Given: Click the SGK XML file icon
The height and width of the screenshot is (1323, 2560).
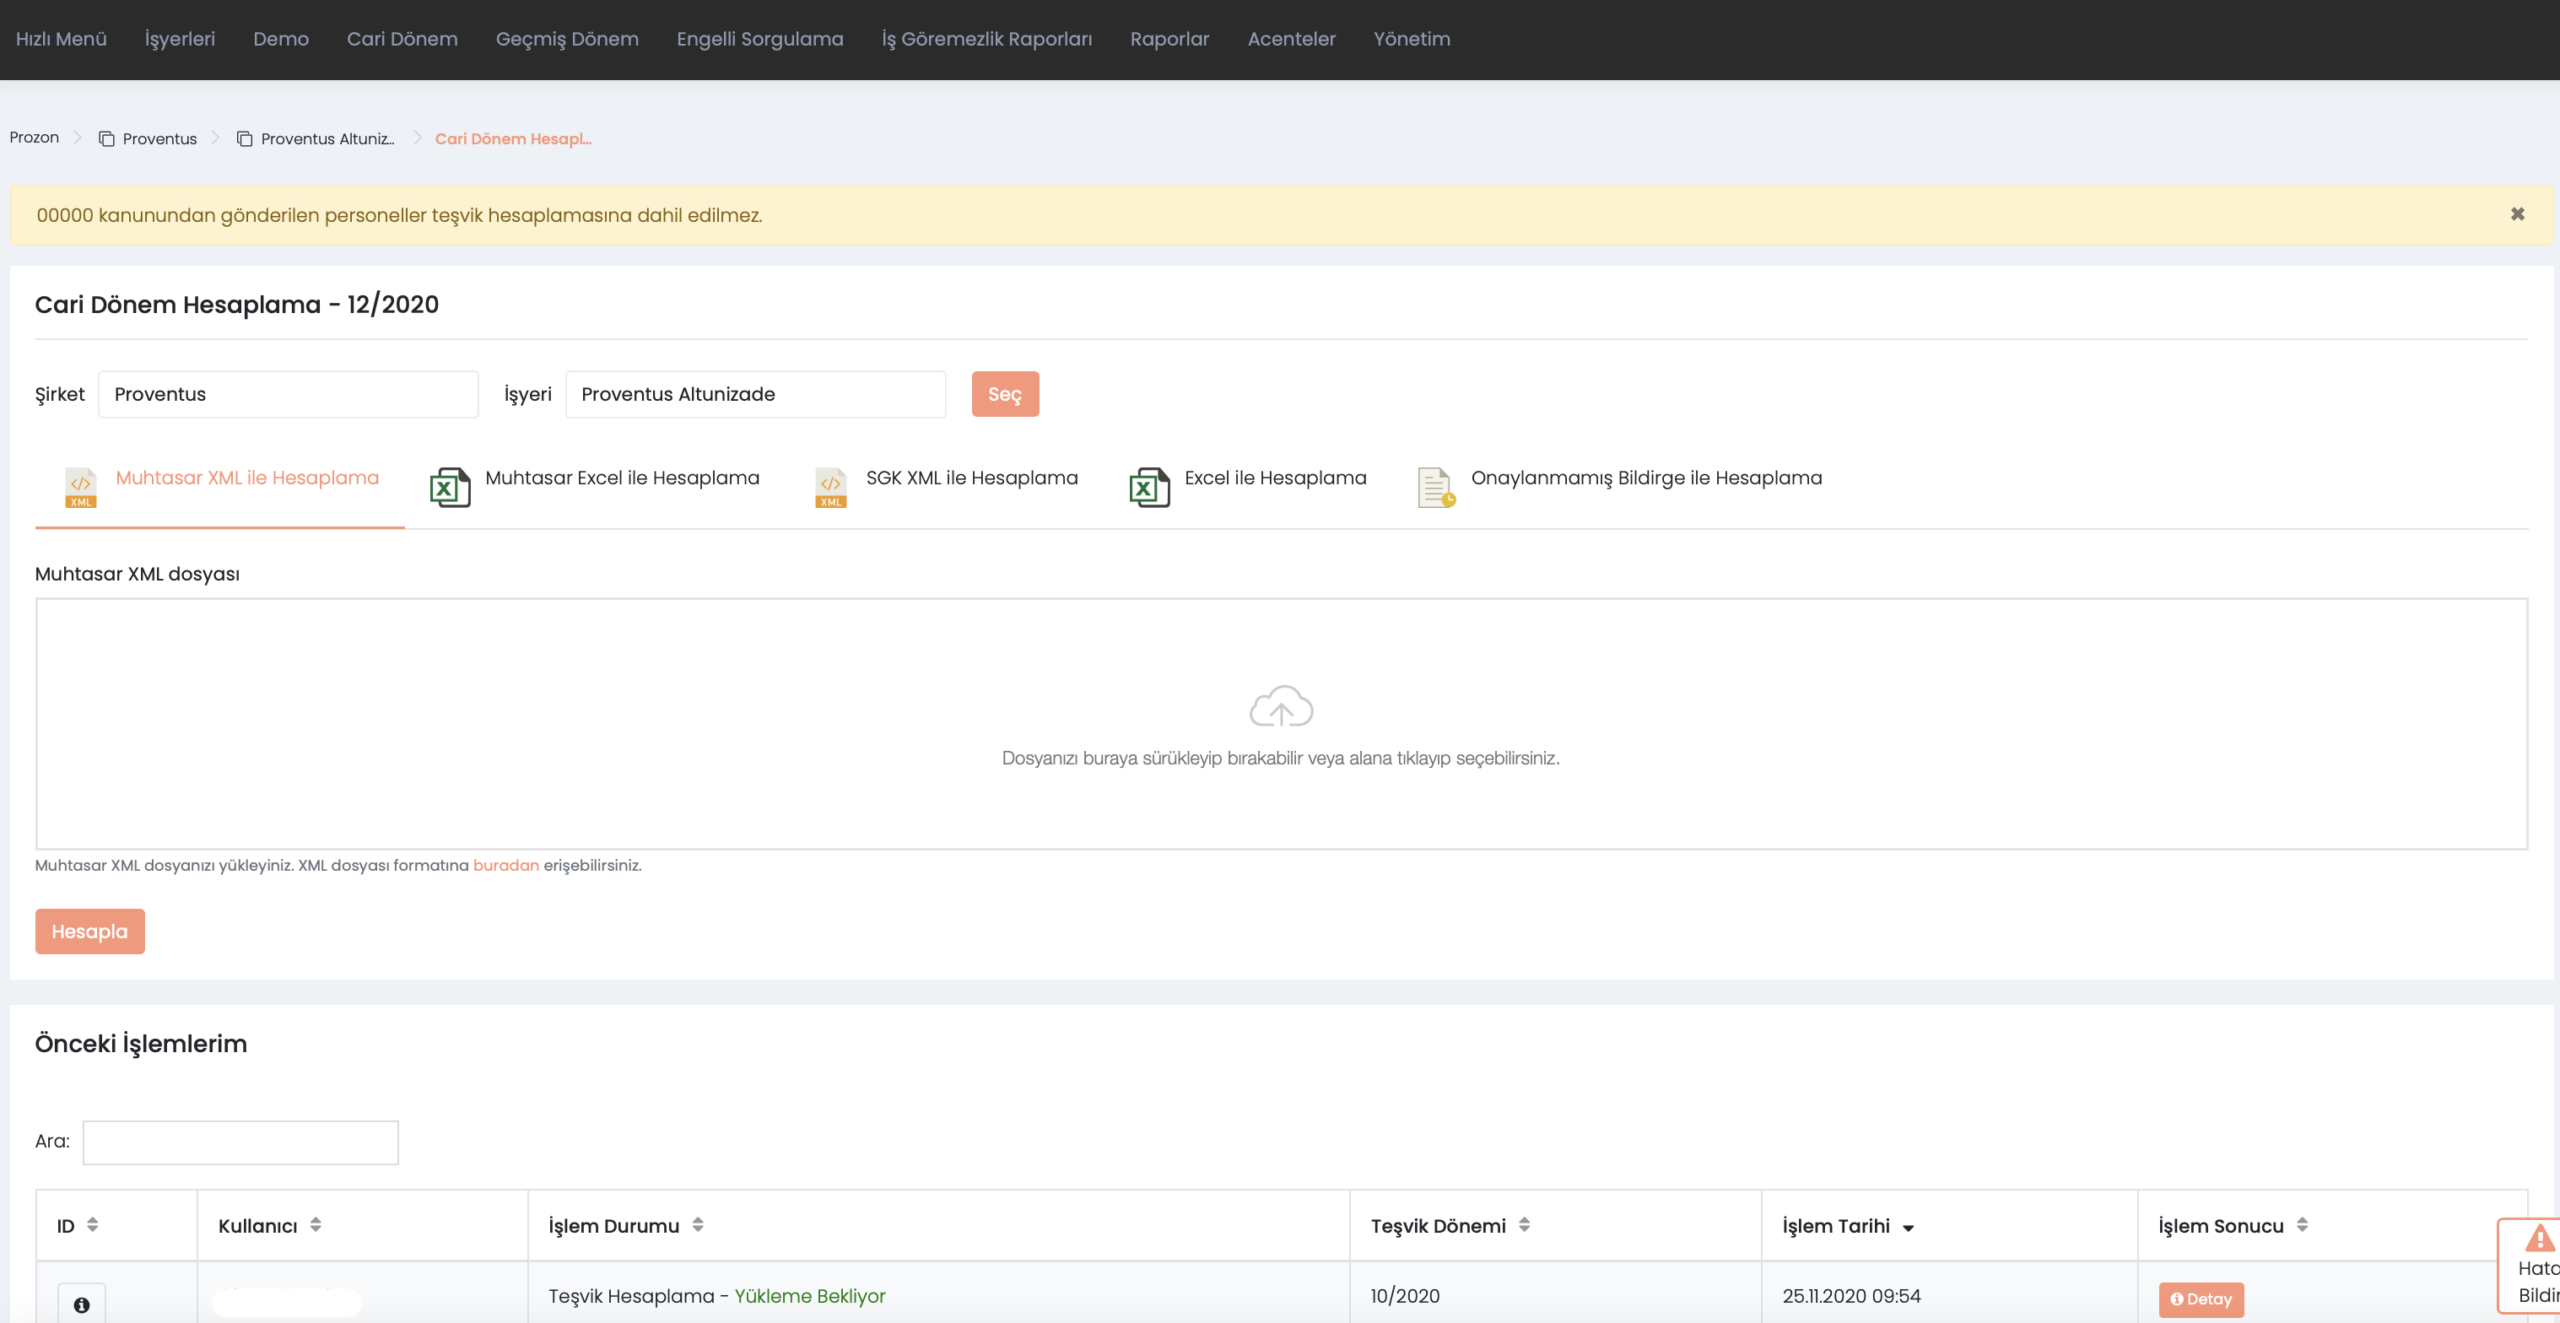Looking at the screenshot, I should 831,488.
